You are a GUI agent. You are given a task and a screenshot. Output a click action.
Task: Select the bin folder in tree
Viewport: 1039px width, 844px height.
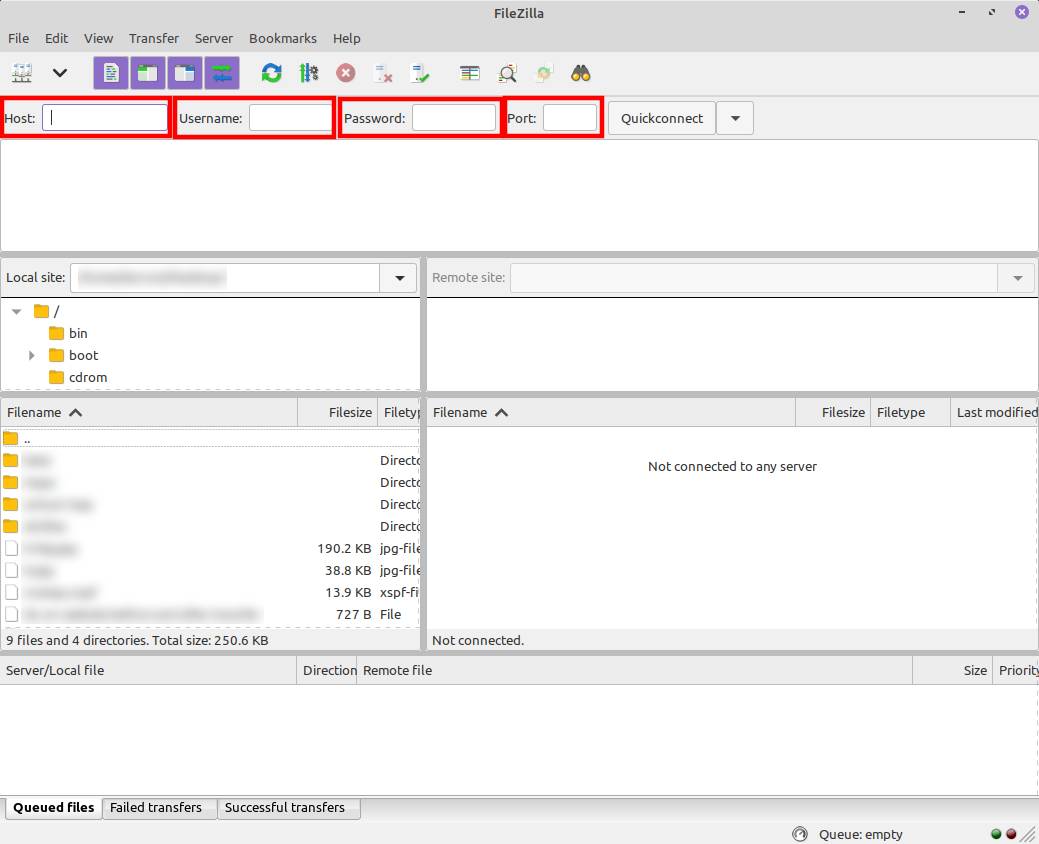78,333
